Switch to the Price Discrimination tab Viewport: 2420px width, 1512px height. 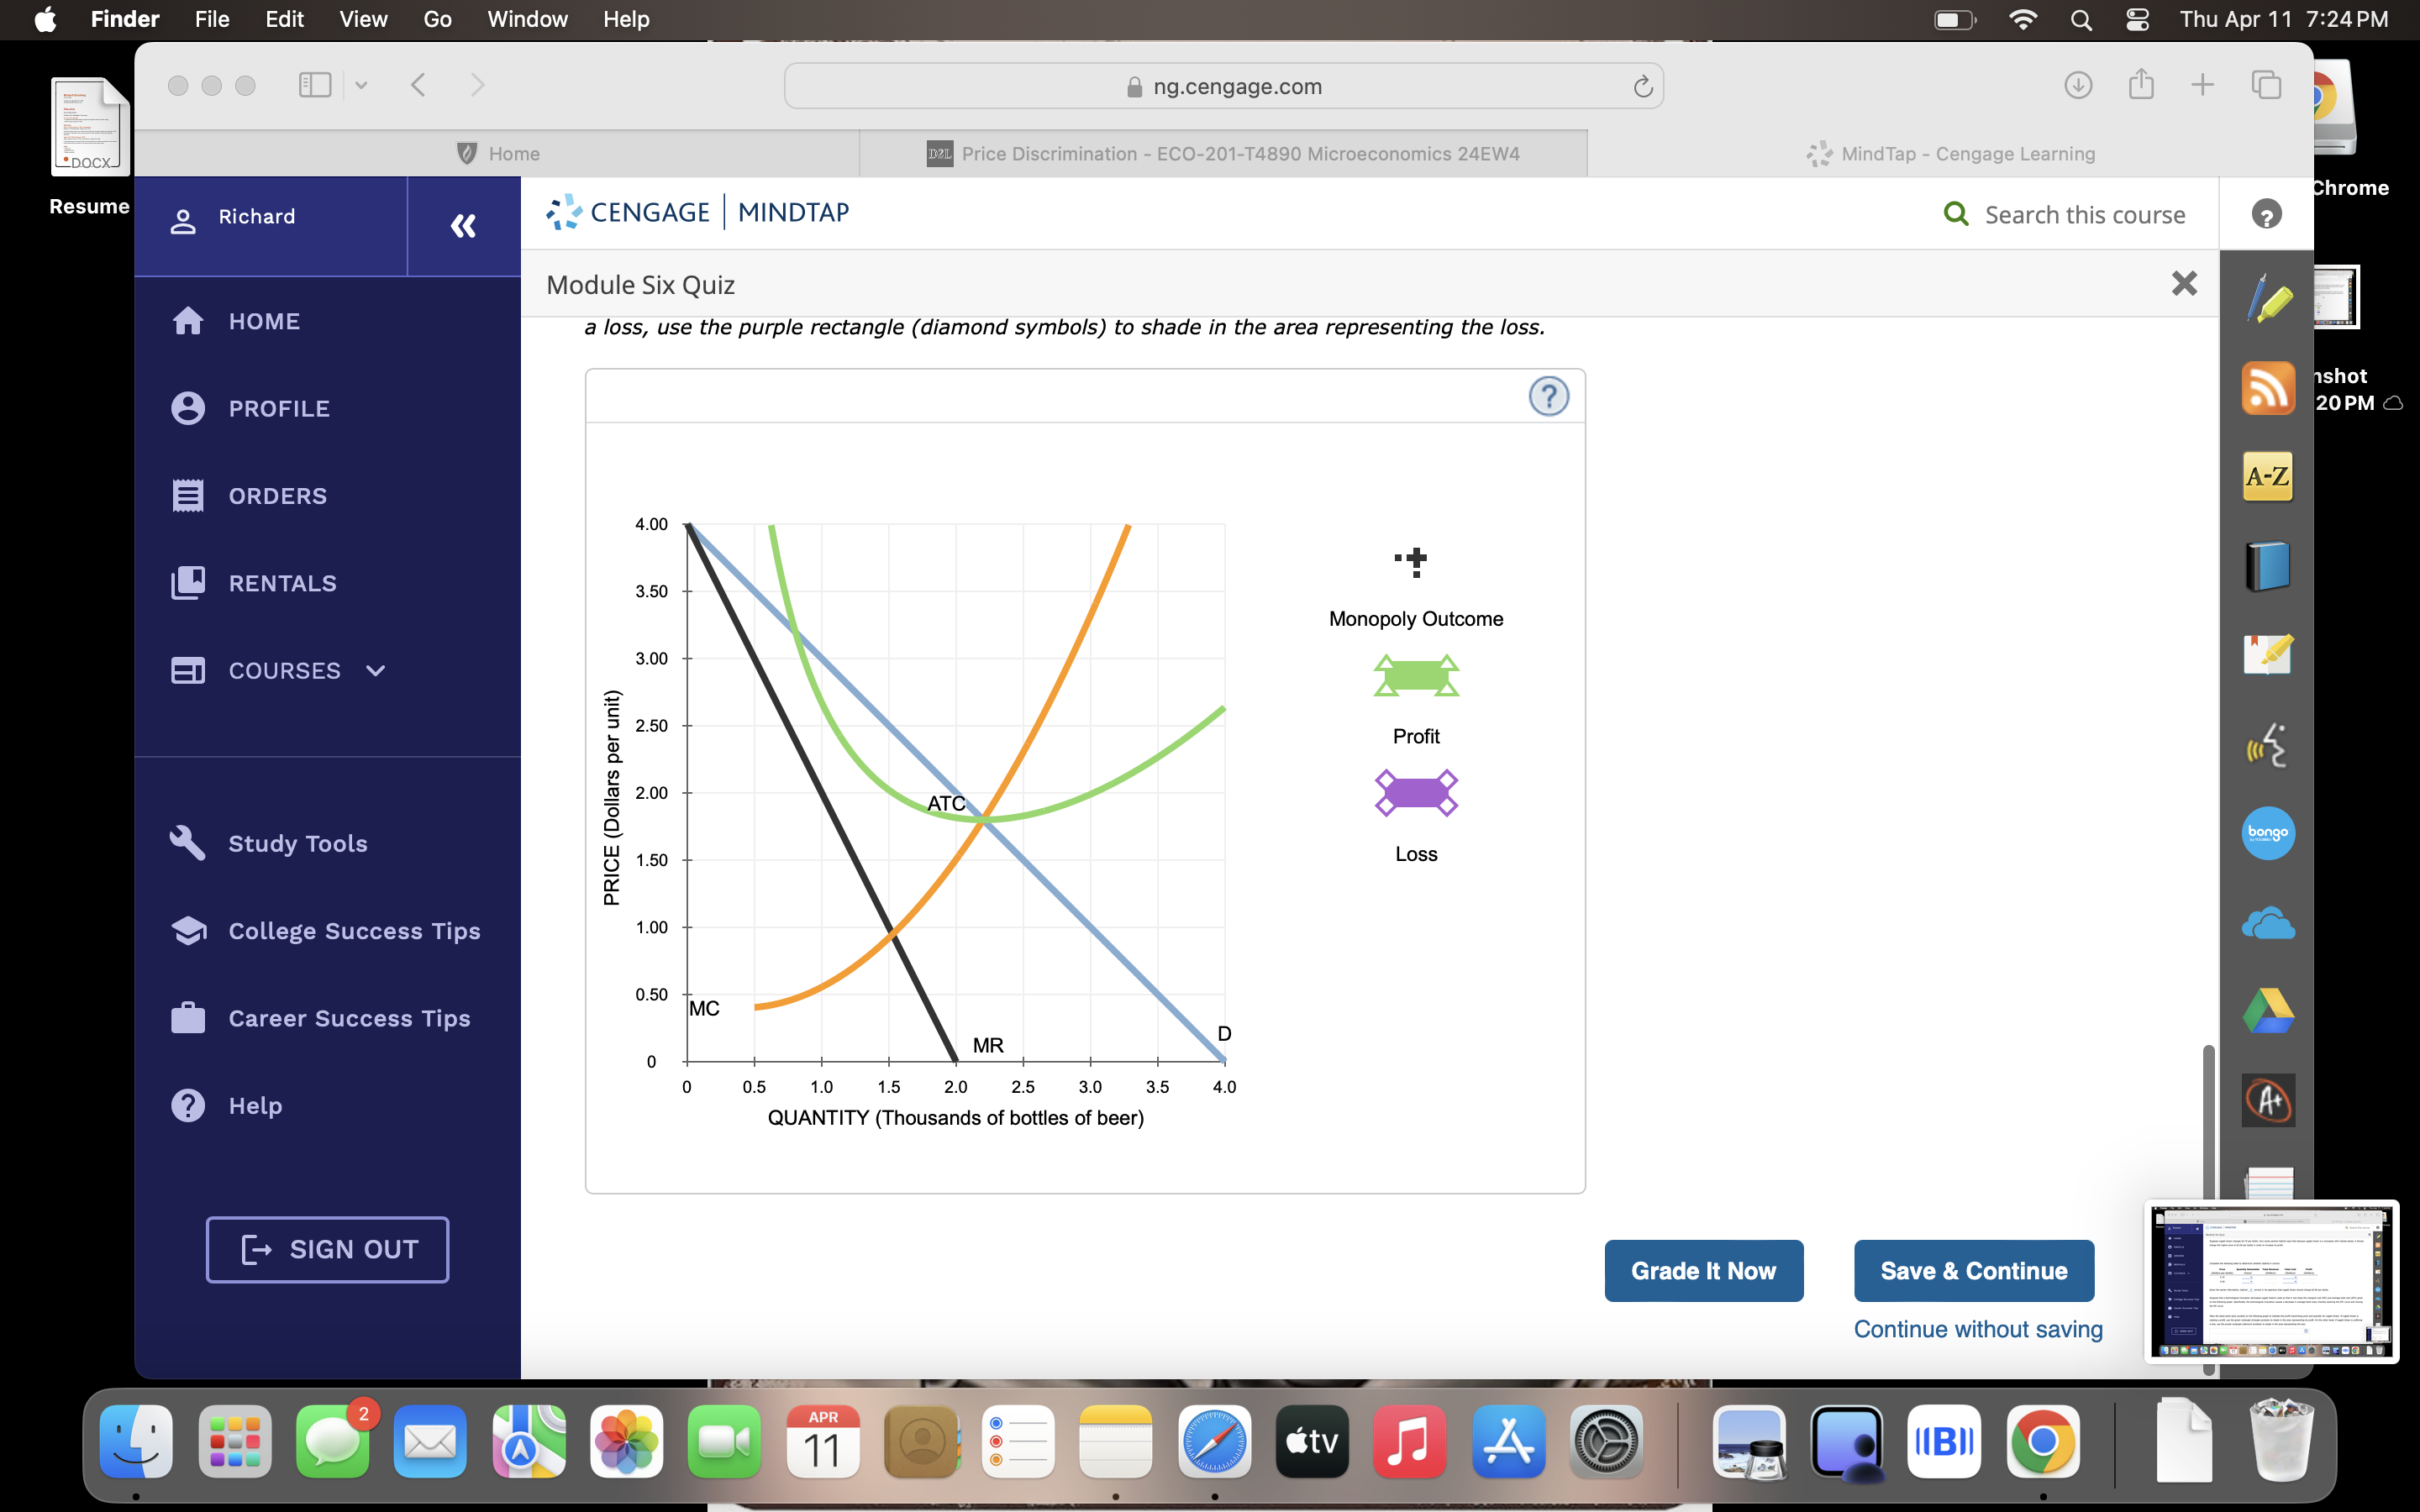click(1223, 154)
